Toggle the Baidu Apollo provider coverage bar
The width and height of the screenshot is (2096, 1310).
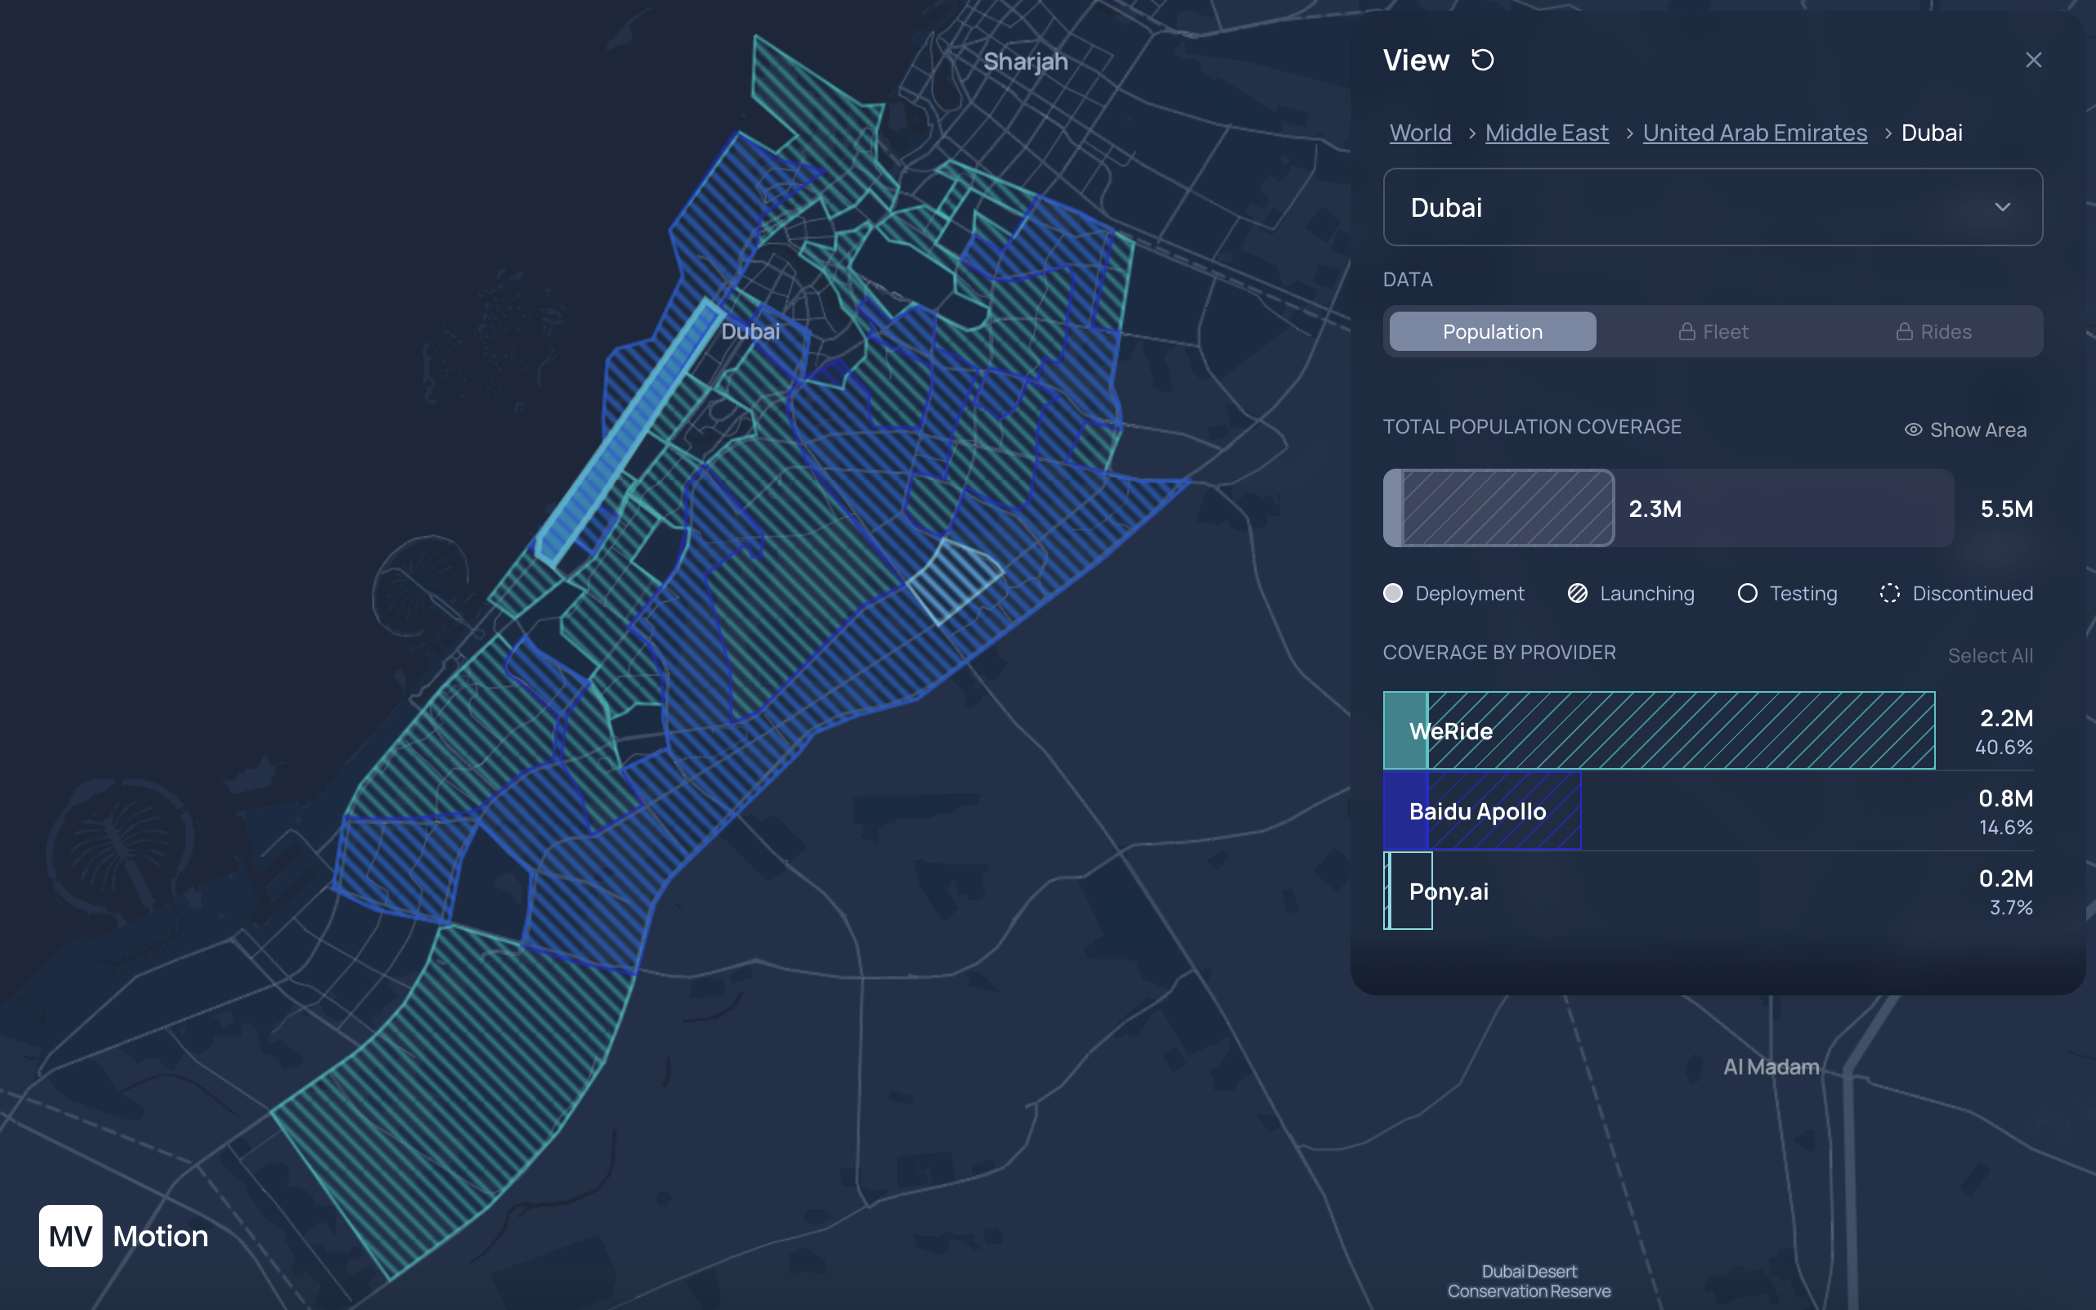coord(1482,811)
